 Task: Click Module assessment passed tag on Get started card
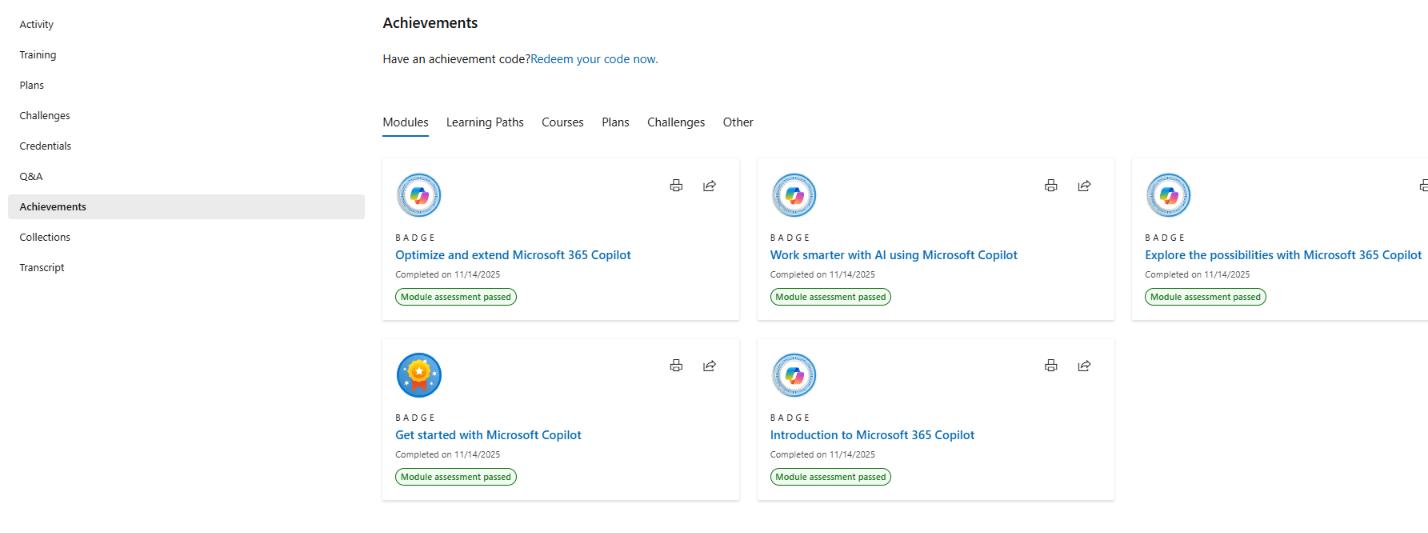pyautogui.click(x=456, y=477)
